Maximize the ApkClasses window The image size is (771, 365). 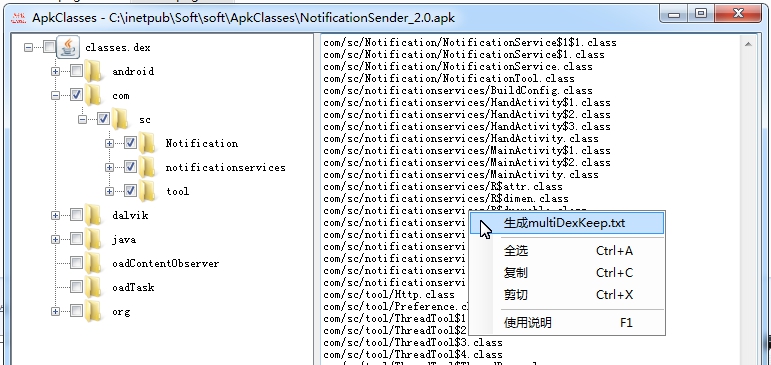[x=702, y=14]
